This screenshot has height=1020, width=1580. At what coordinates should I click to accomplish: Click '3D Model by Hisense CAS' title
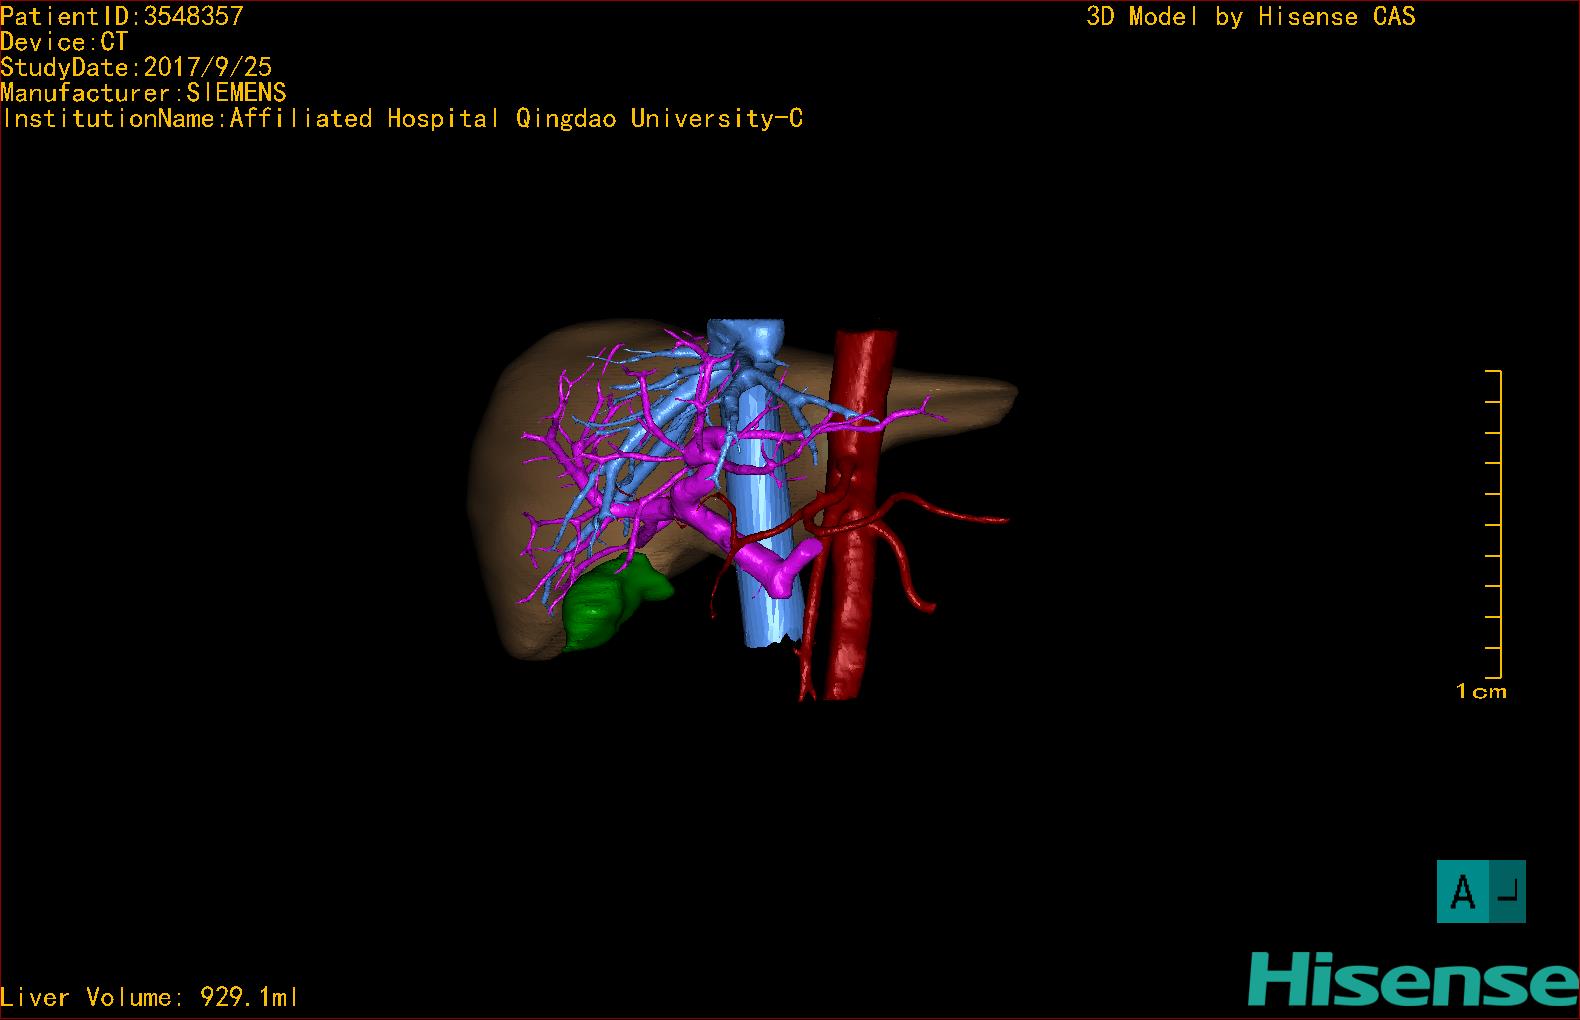tap(1251, 16)
